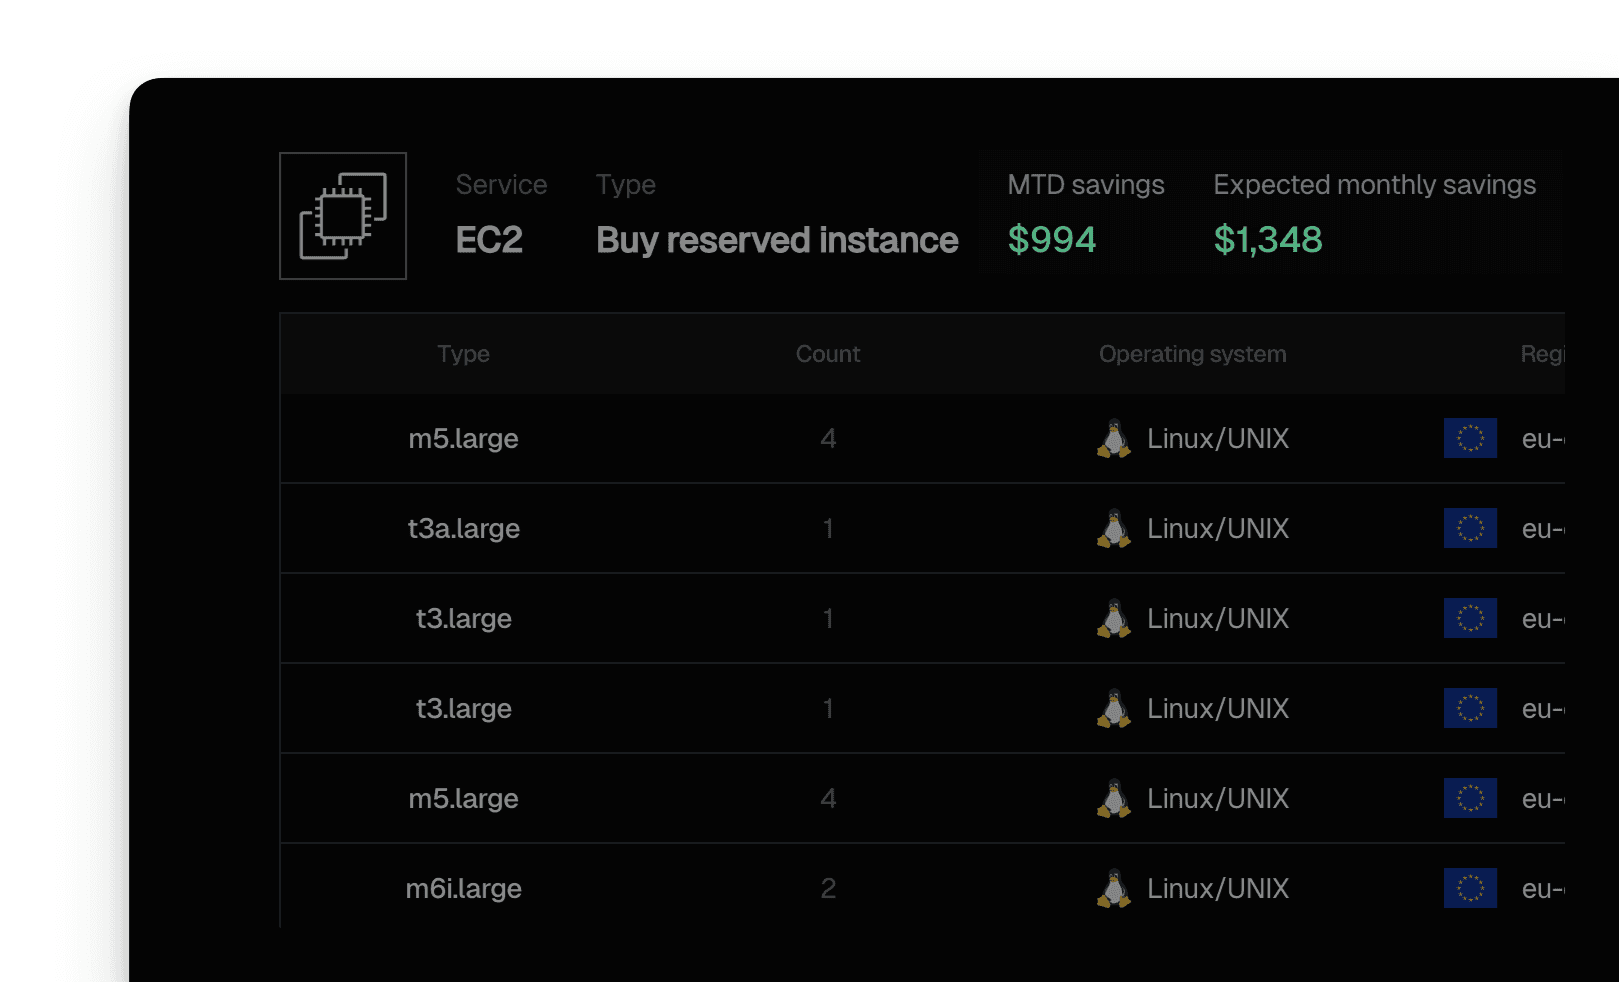
Task: Click the Type label above Buy reserved instance
Action: 626,185
